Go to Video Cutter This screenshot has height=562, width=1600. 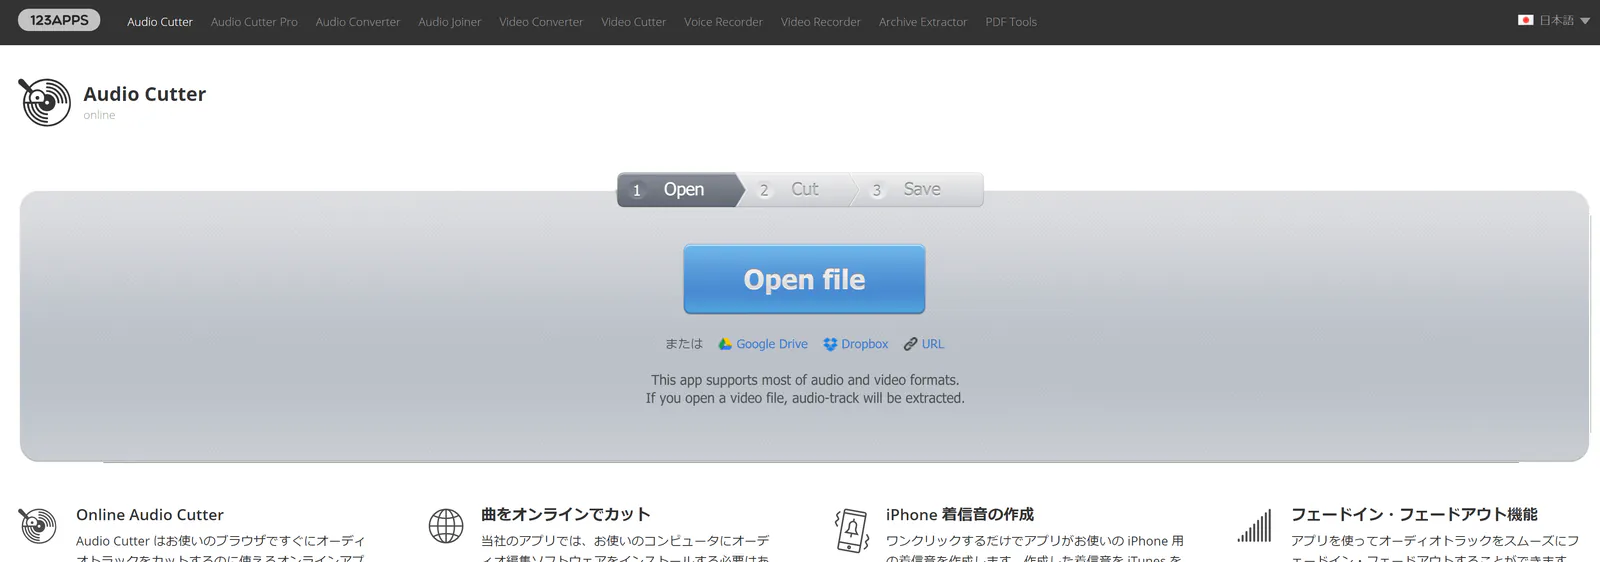click(633, 22)
